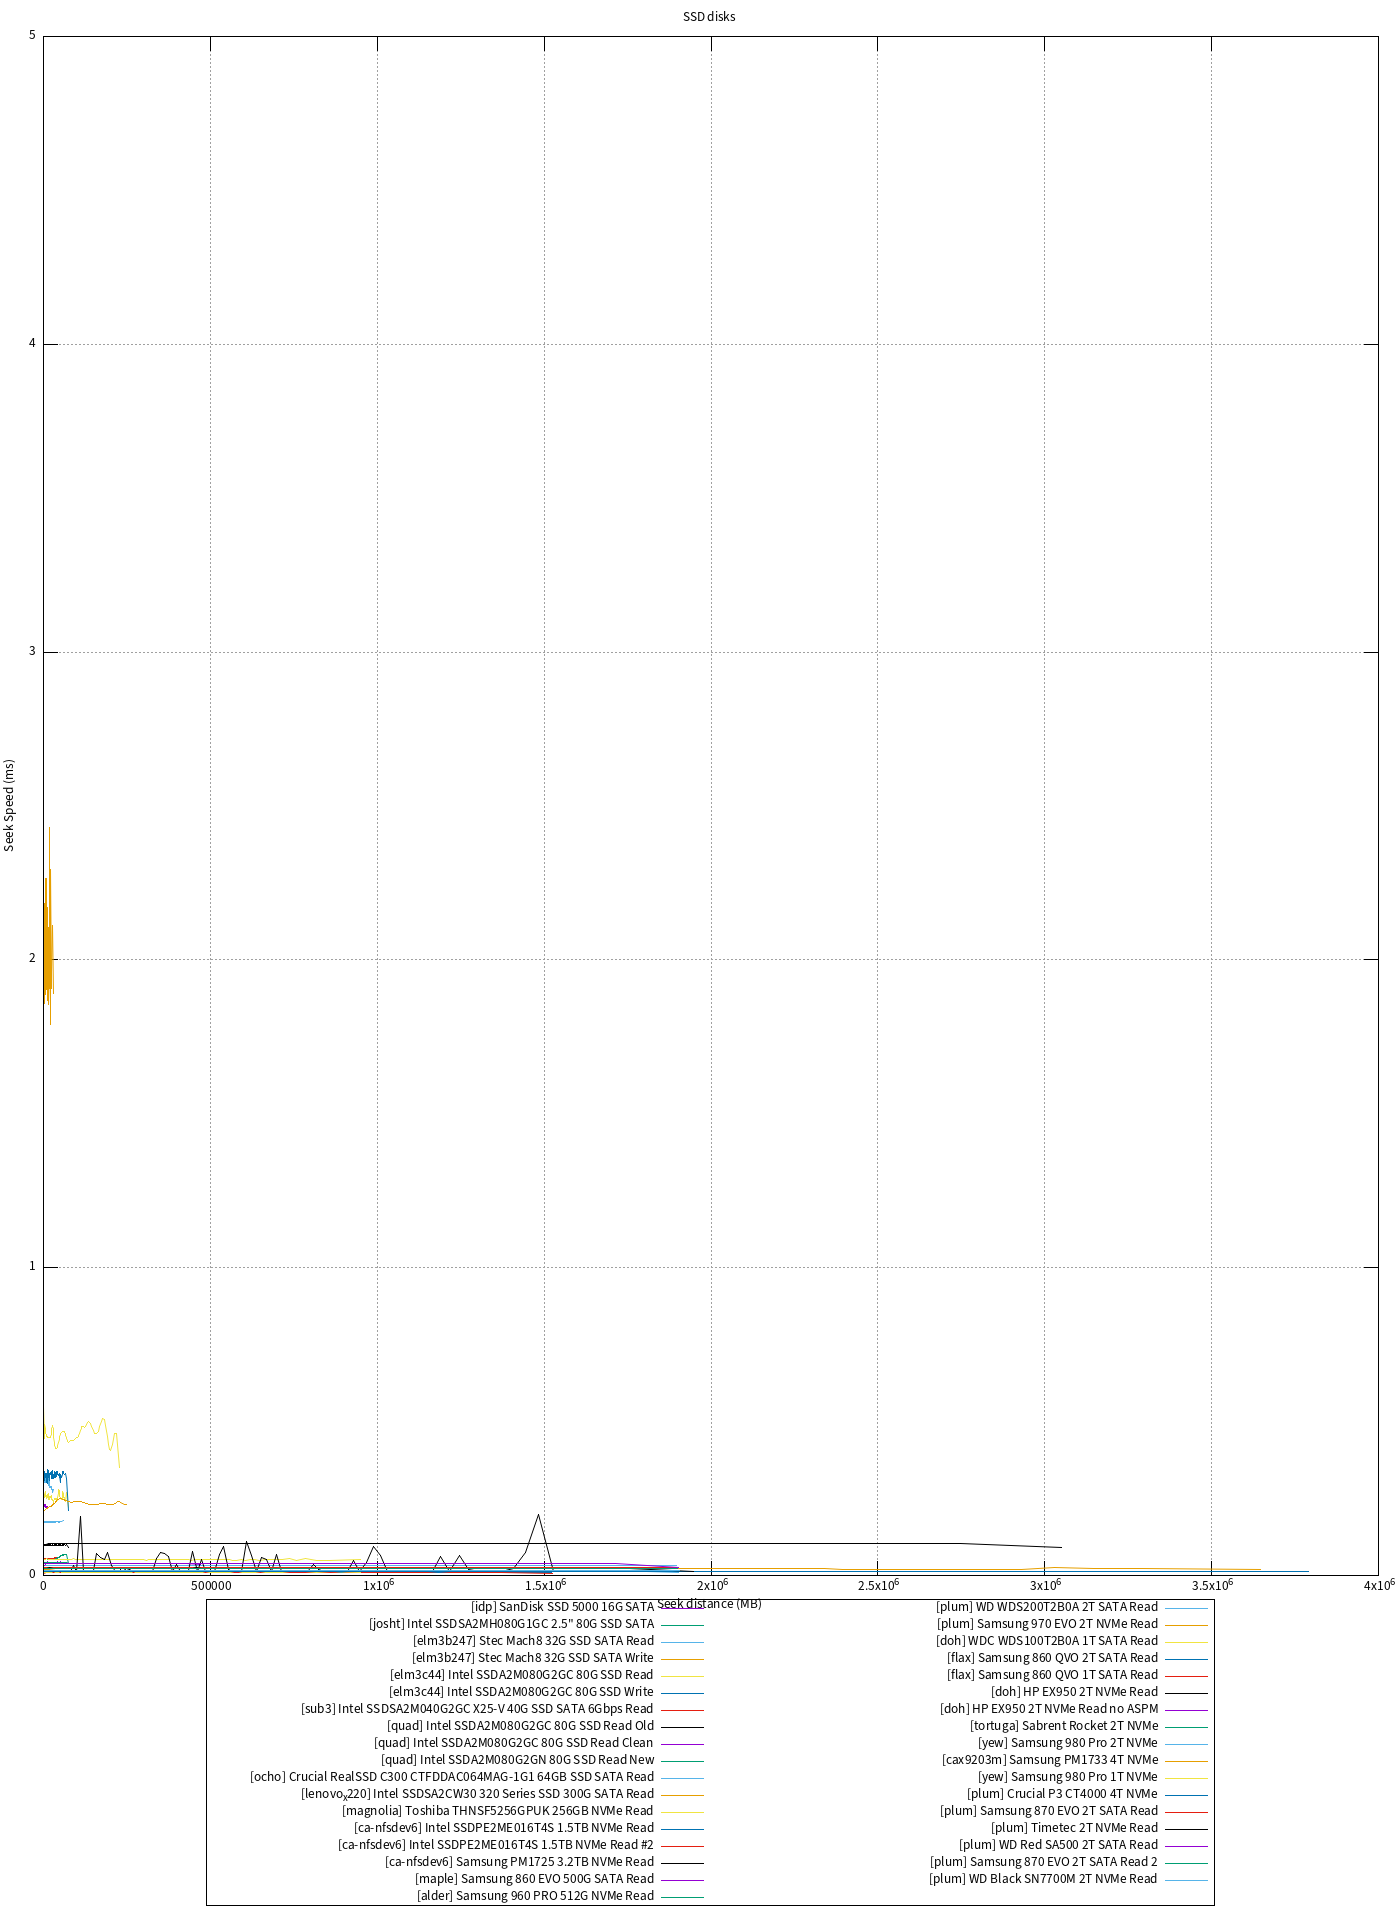Click '[tortuga] Sabrent Rocket 2T NVMe' legend entry
Image resolution: width=1400 pixels, height=1920 pixels.
click(1064, 1726)
